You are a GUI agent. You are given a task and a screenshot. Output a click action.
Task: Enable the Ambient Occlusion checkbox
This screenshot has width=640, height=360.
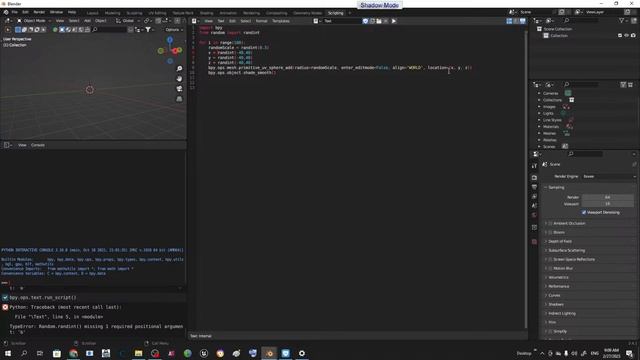[x=550, y=223]
